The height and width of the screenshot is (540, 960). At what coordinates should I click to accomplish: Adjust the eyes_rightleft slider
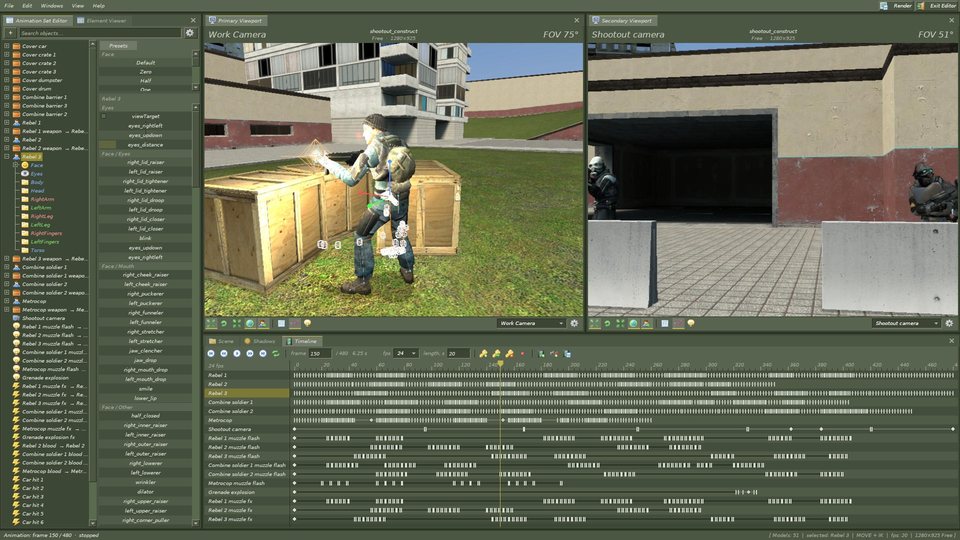(x=145, y=126)
